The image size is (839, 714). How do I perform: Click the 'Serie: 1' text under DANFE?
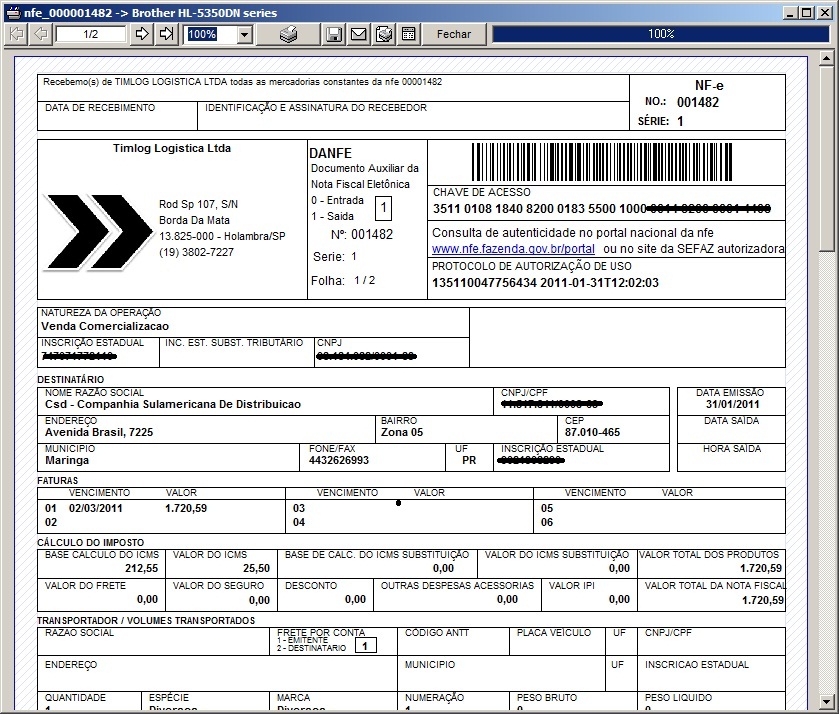tap(335, 257)
